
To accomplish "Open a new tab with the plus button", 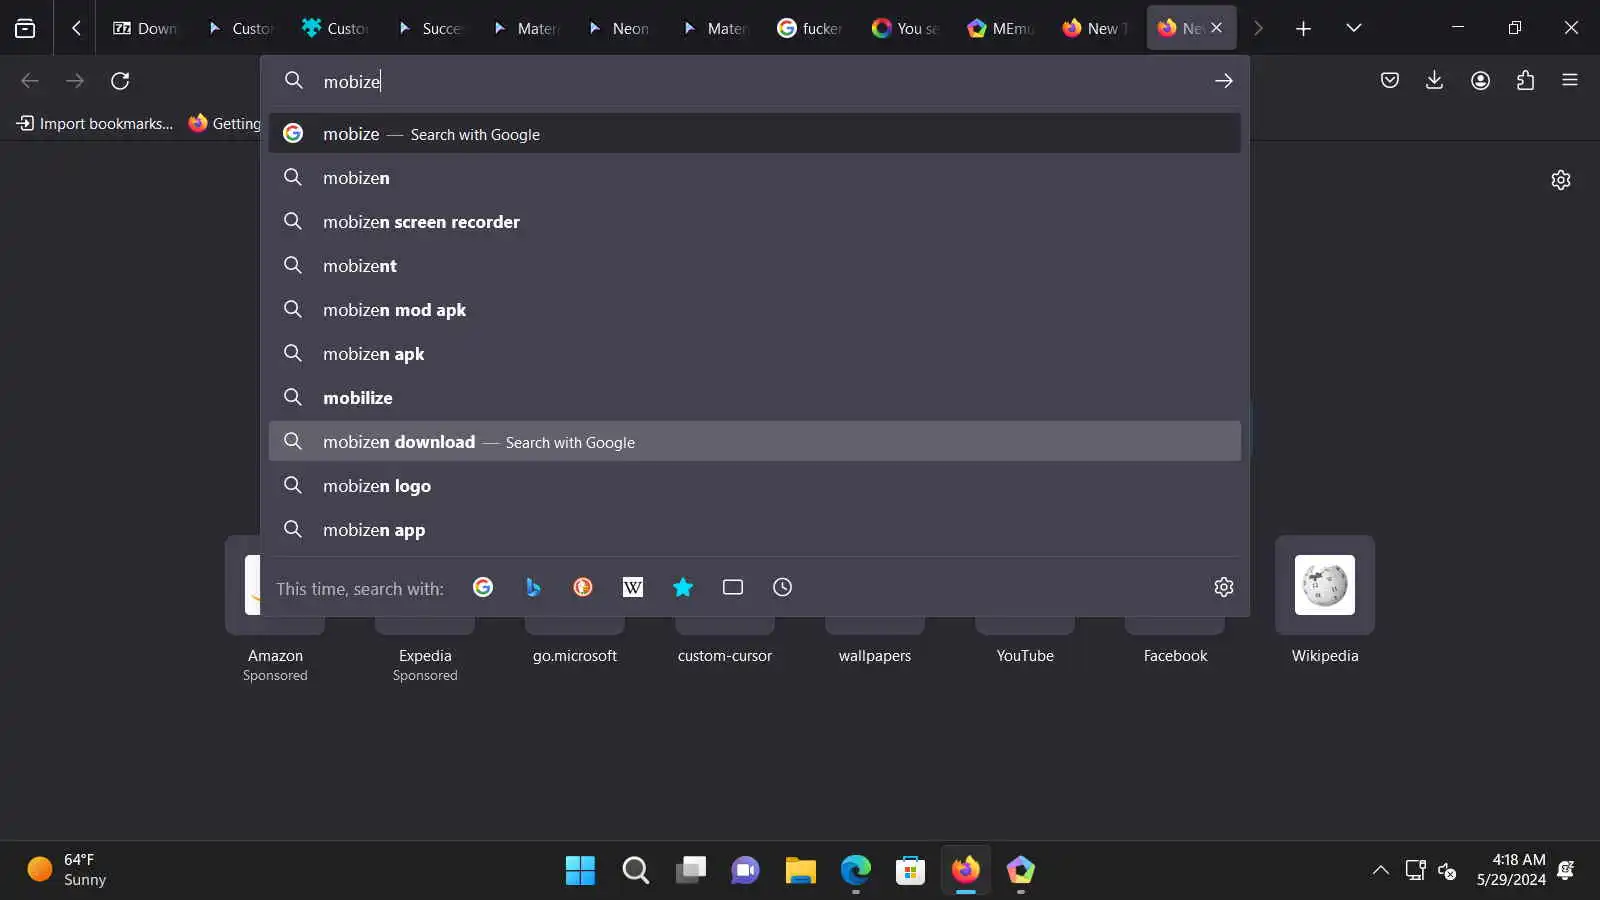I will pyautogui.click(x=1303, y=28).
